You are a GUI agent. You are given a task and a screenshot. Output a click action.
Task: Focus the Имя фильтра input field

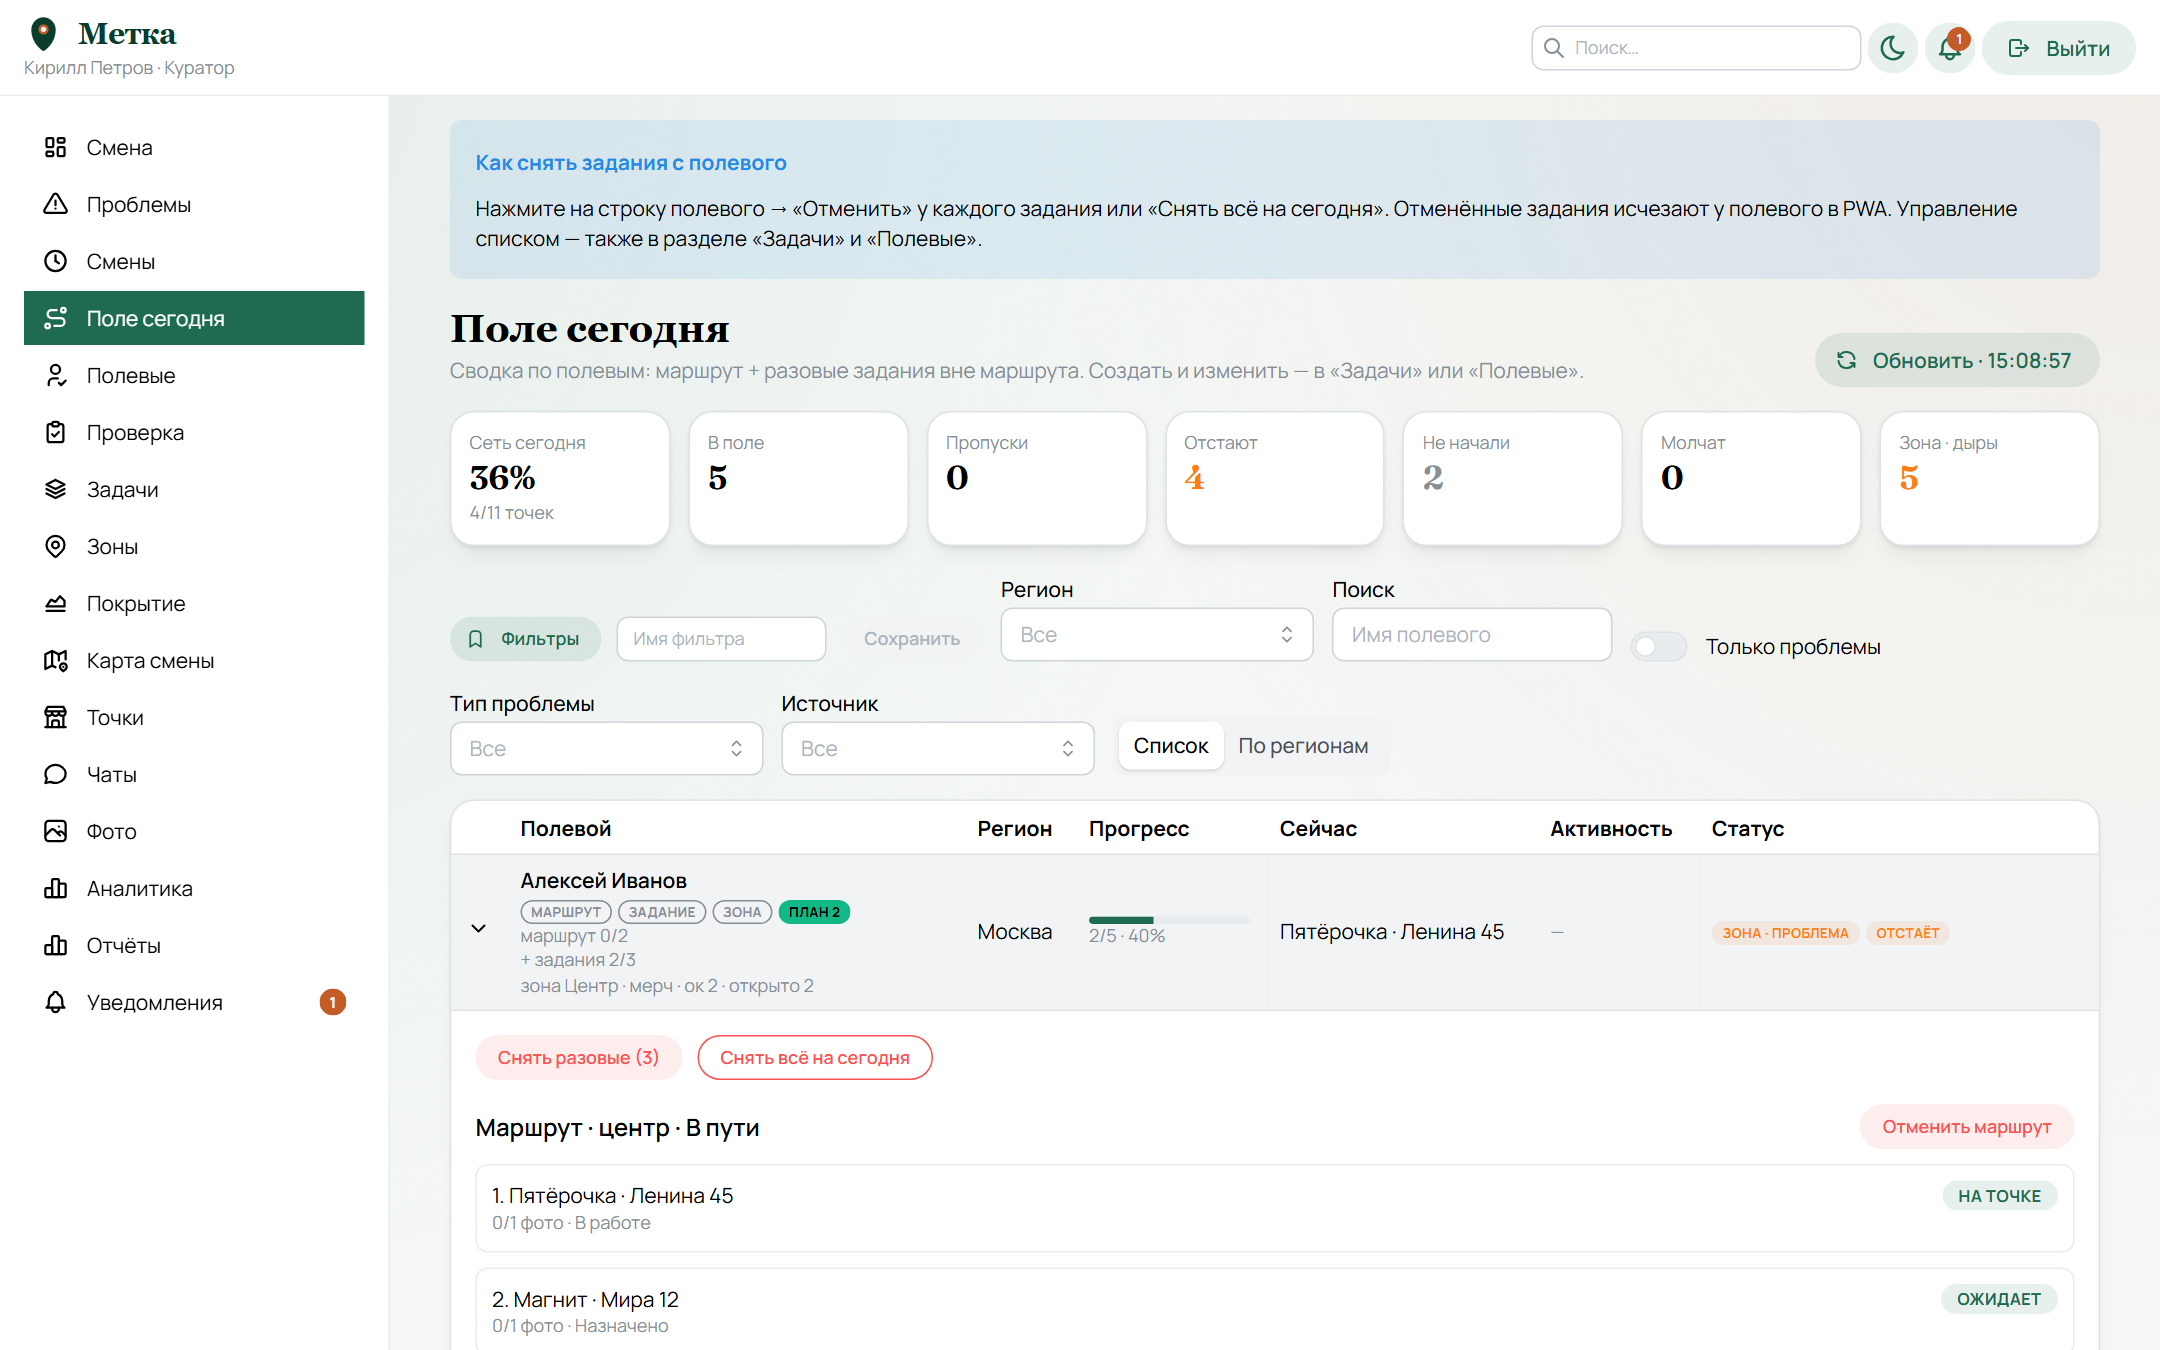click(721, 639)
